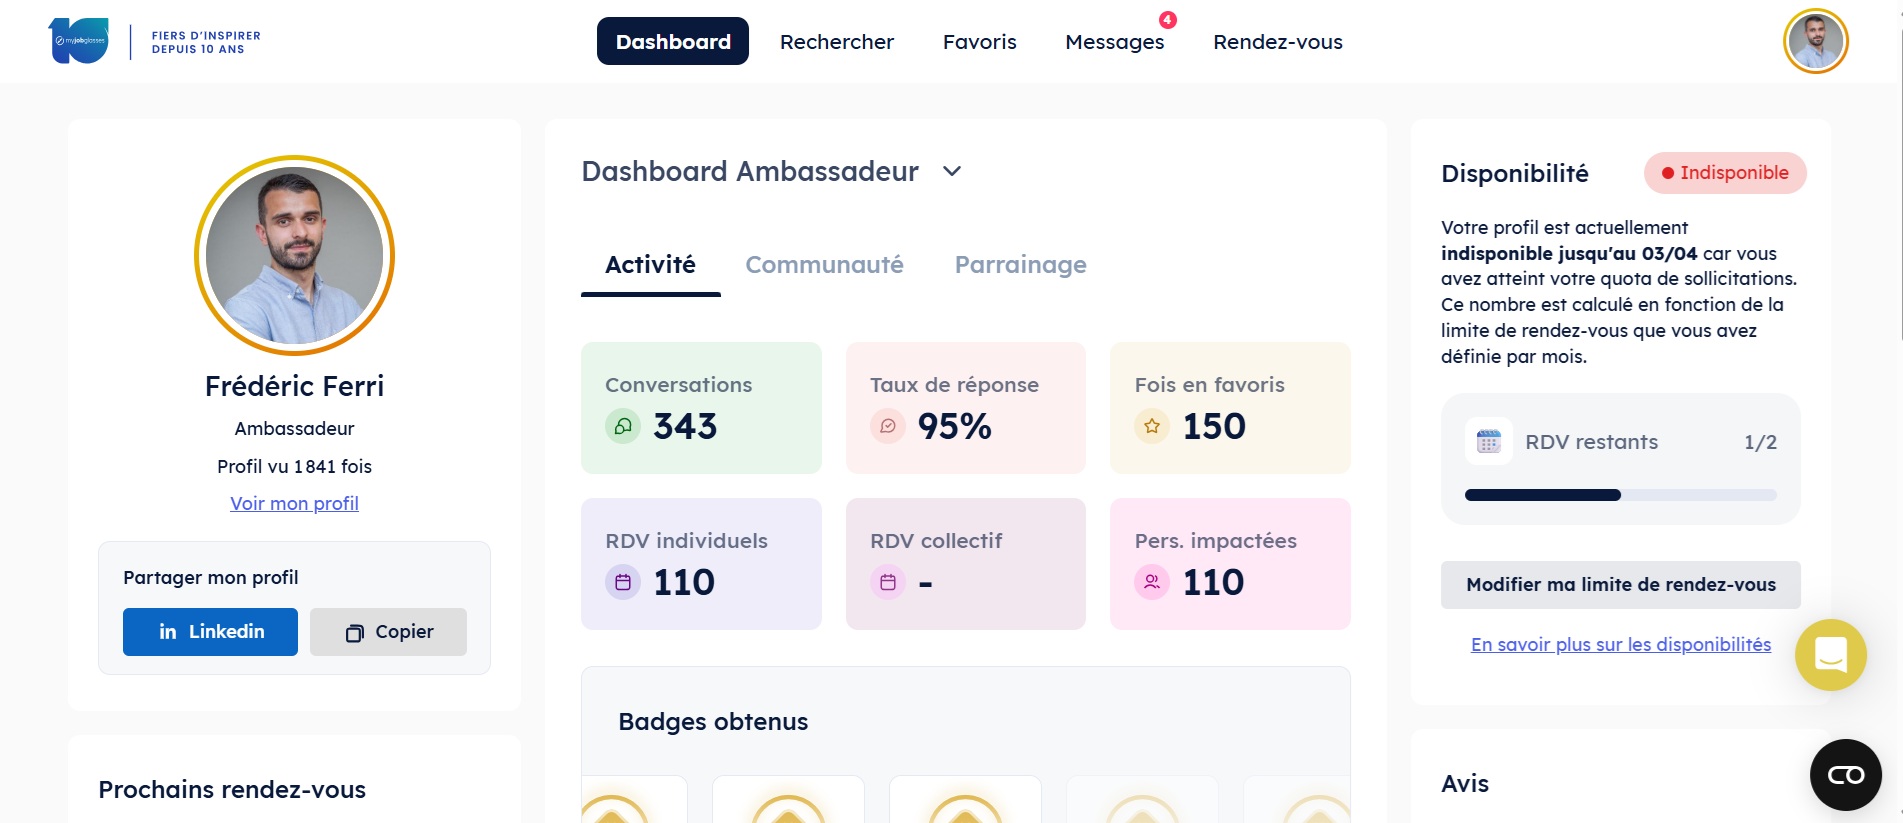Click the people icon on Pers. impactées
The width and height of the screenshot is (1903, 823).
point(1152,582)
